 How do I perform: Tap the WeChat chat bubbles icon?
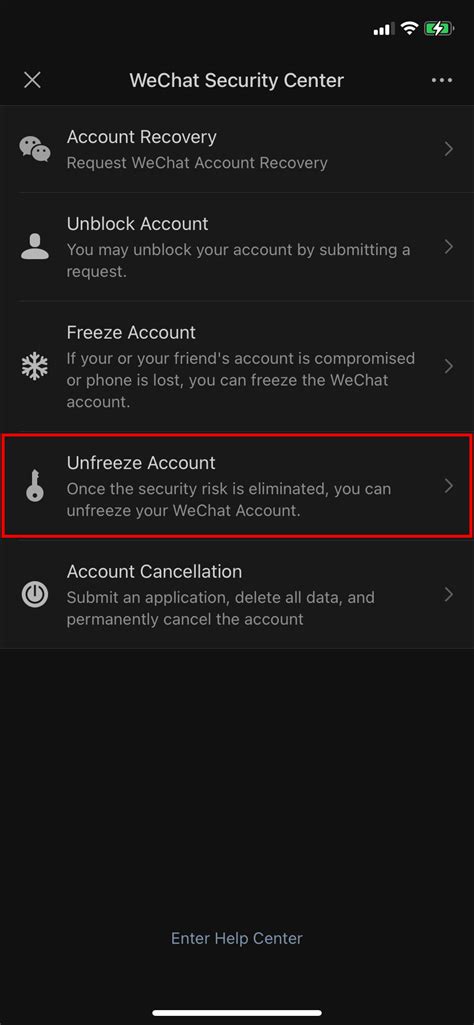click(x=35, y=149)
